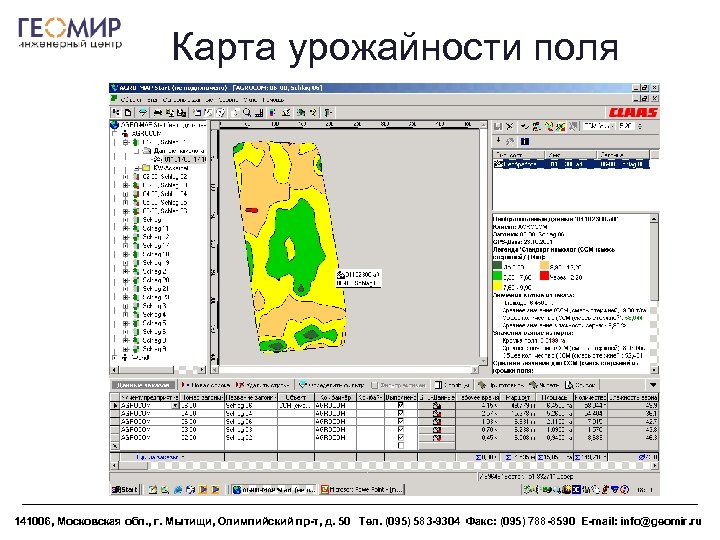The height and width of the screenshot is (540, 720).
Task: Tick the empty checkbox in the new blank table row
Action: [x=400, y=445]
